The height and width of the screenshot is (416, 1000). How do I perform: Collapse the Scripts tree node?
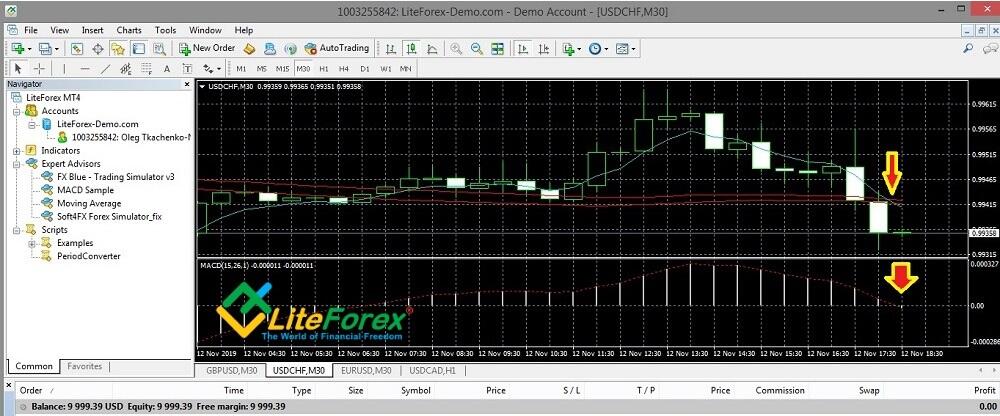pyautogui.click(x=17, y=230)
